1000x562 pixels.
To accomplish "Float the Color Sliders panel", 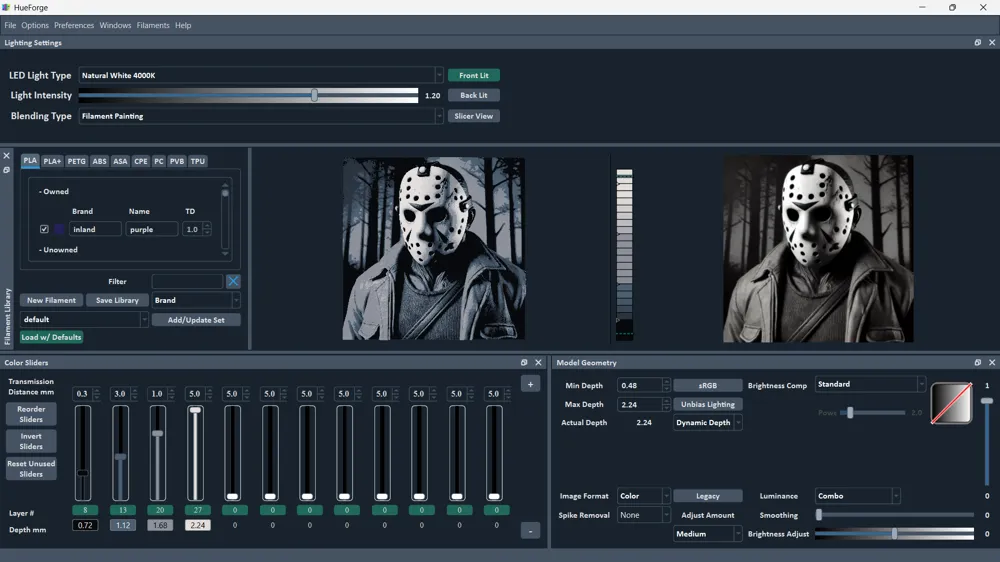I will (524, 362).
